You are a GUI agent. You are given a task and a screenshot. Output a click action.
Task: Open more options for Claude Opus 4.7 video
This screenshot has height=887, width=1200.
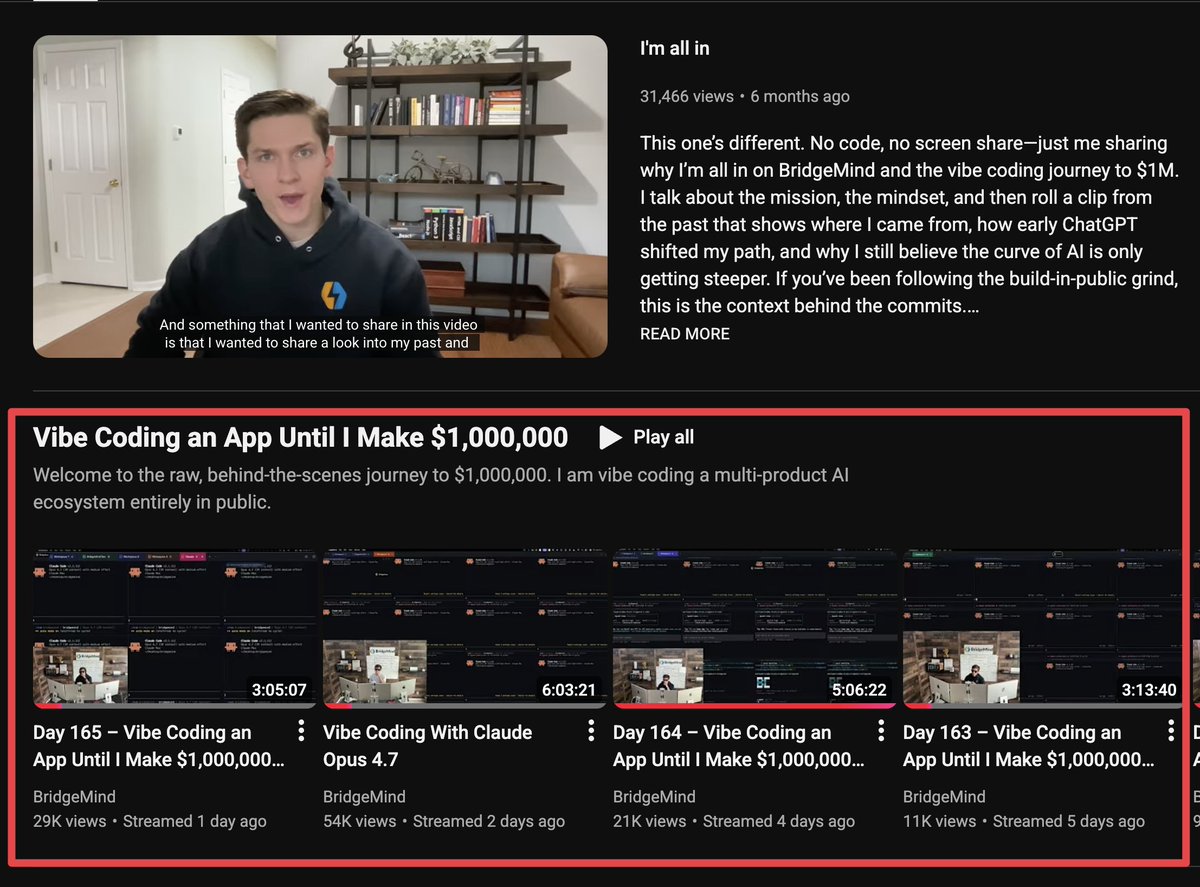(x=591, y=732)
